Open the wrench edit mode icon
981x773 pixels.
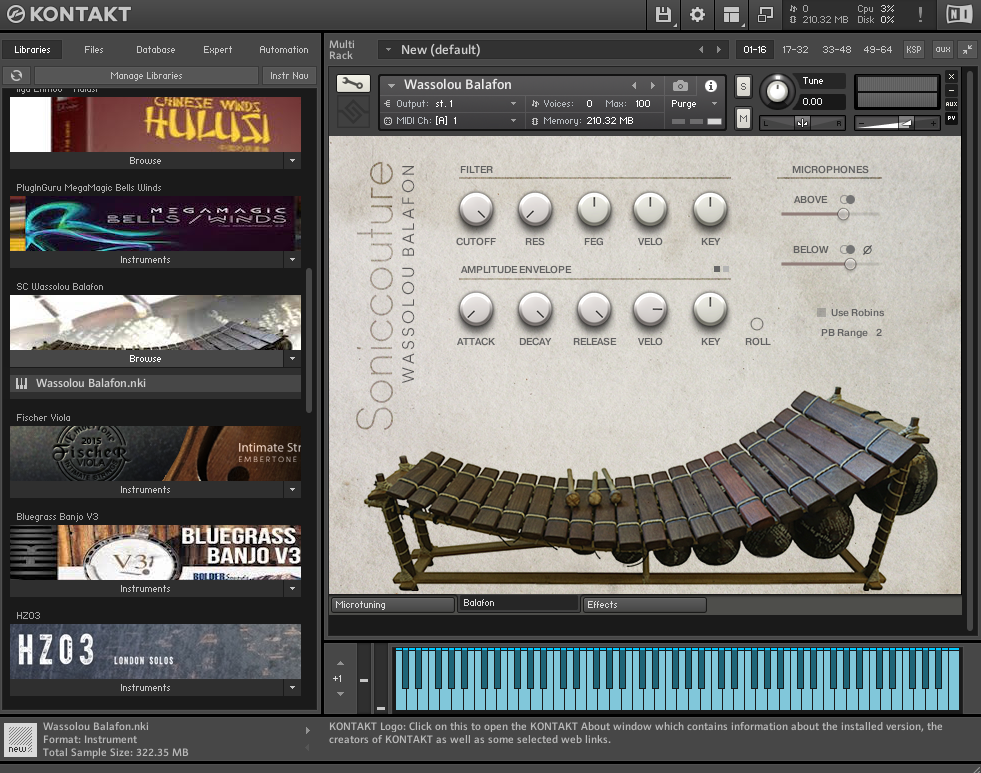point(353,84)
